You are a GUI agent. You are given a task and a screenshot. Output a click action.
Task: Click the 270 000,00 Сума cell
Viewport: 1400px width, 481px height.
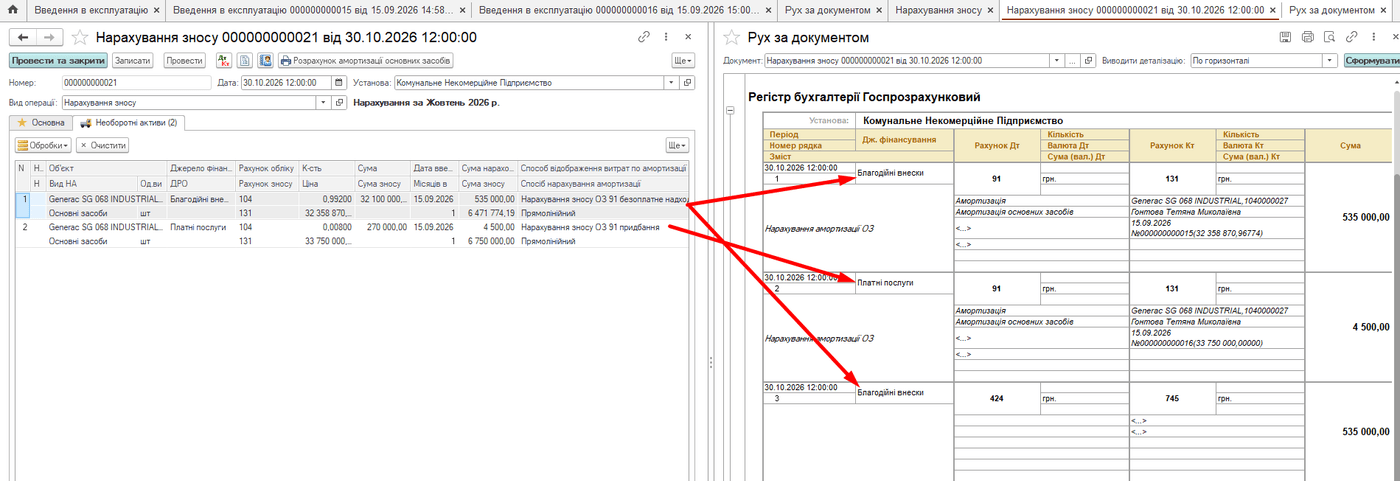[x=382, y=227]
